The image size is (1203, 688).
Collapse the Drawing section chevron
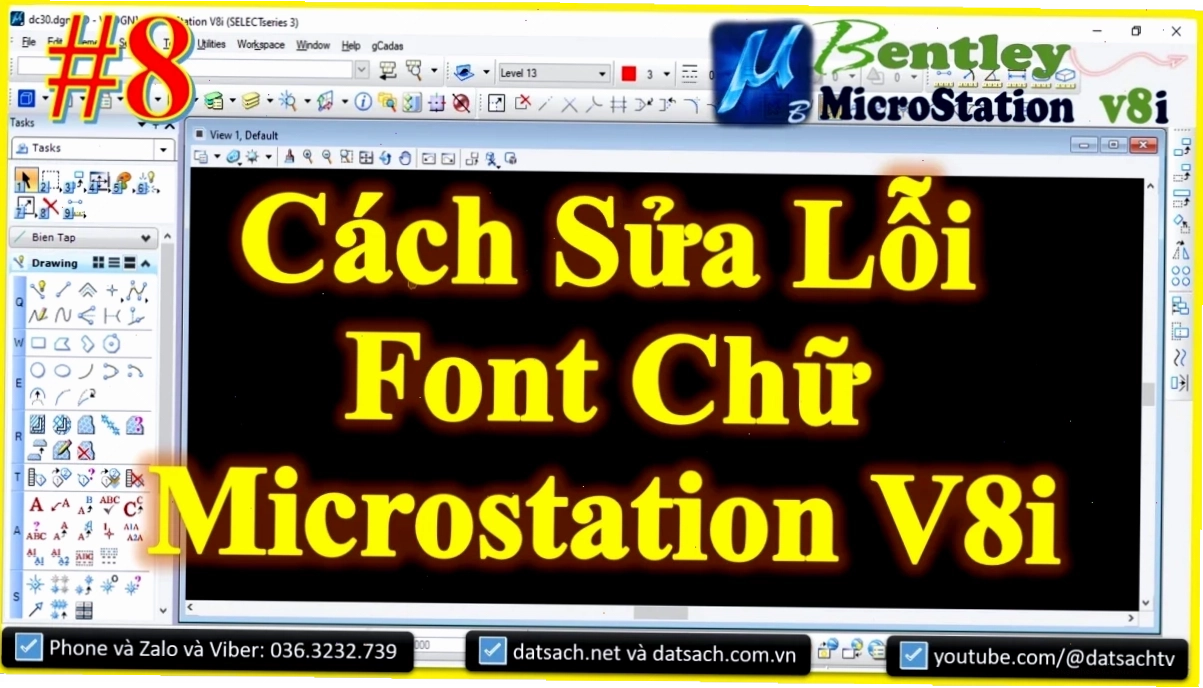145,263
